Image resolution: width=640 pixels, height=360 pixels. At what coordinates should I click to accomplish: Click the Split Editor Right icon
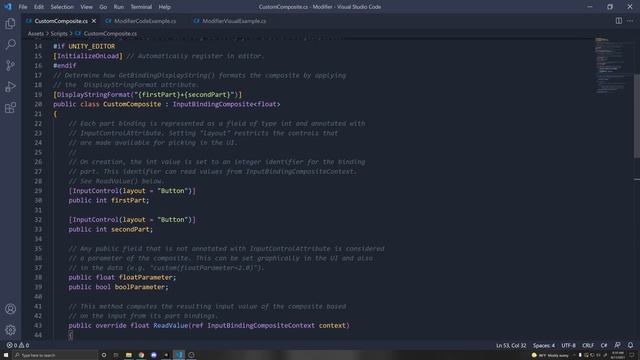pos(619,21)
